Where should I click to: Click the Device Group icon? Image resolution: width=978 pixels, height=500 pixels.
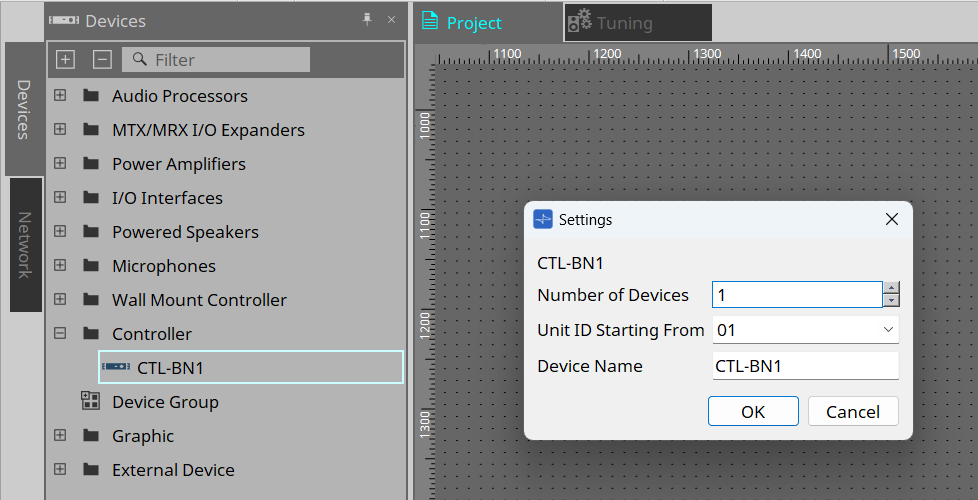(x=90, y=400)
